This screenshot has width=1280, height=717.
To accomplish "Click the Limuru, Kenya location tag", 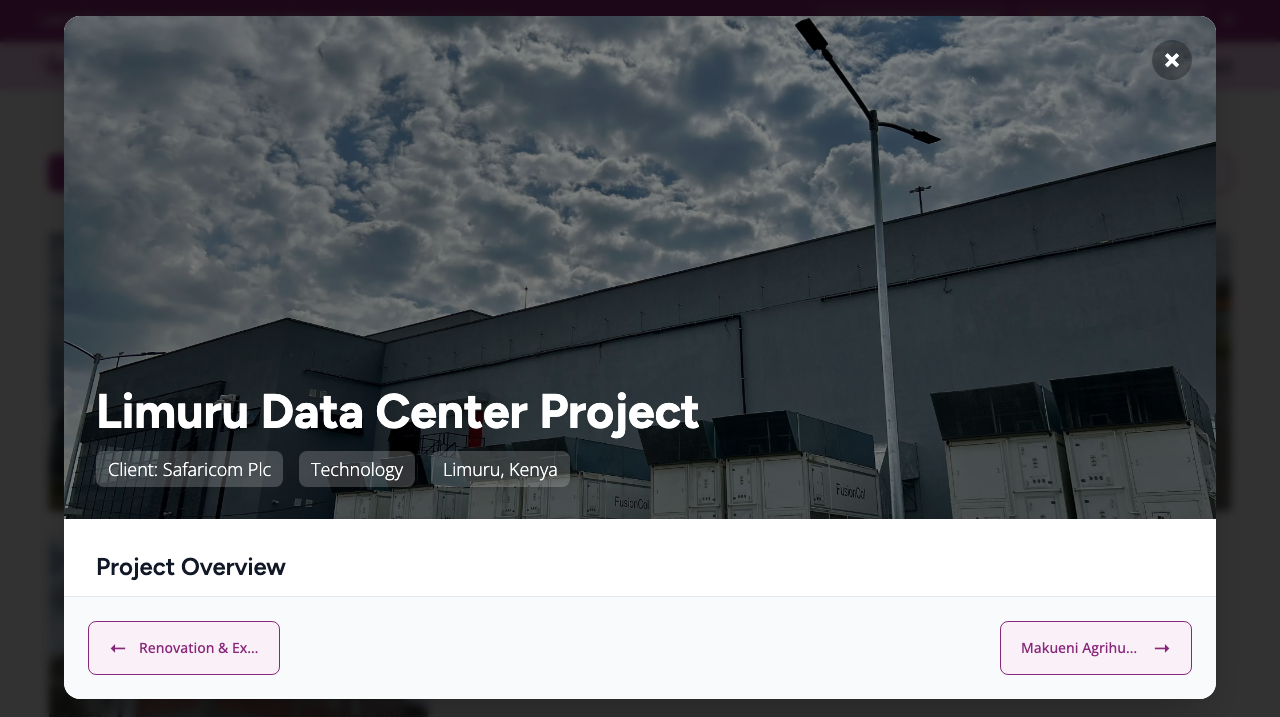I will (500, 469).
